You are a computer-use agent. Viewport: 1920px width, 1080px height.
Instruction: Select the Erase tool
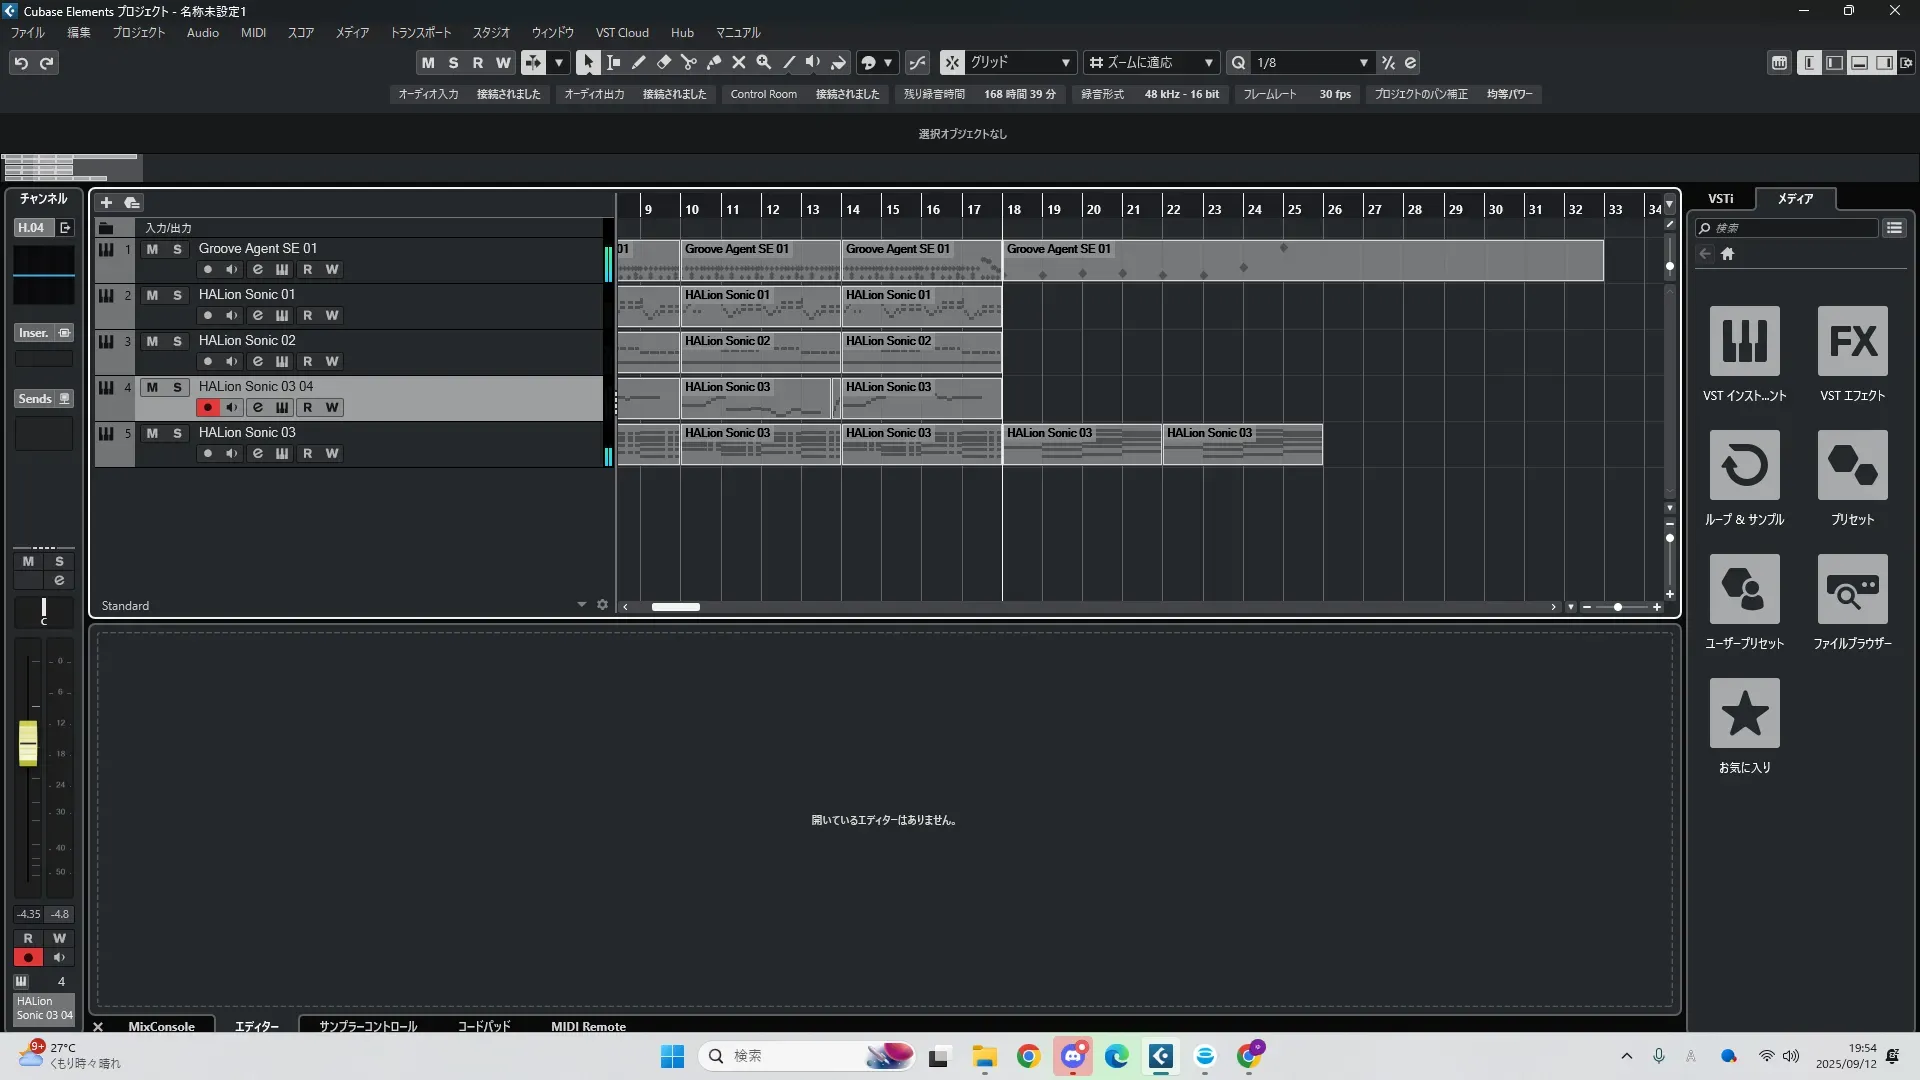tap(663, 62)
